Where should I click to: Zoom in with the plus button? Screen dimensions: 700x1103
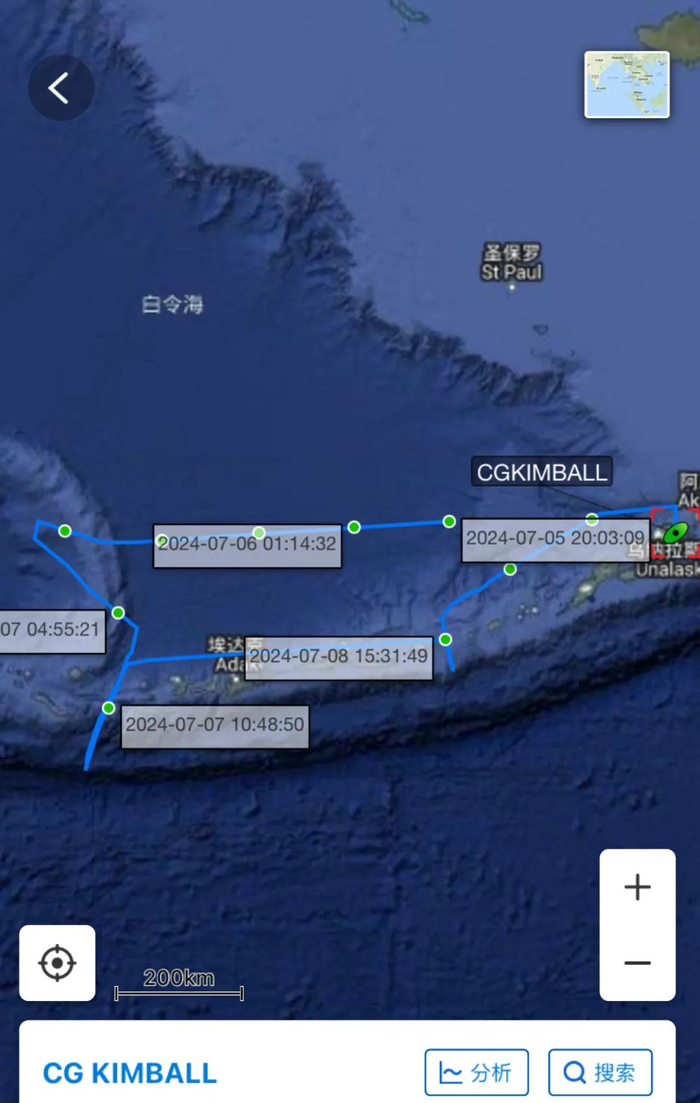pyautogui.click(x=637, y=887)
